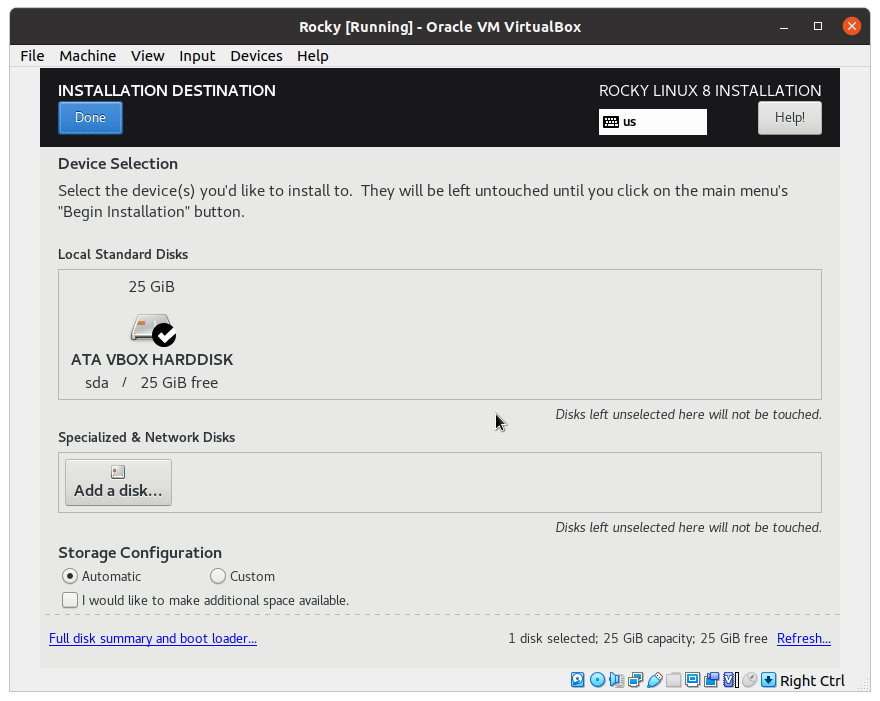Enable 'make additional space available' checkbox
The image size is (880, 701).
(70, 600)
